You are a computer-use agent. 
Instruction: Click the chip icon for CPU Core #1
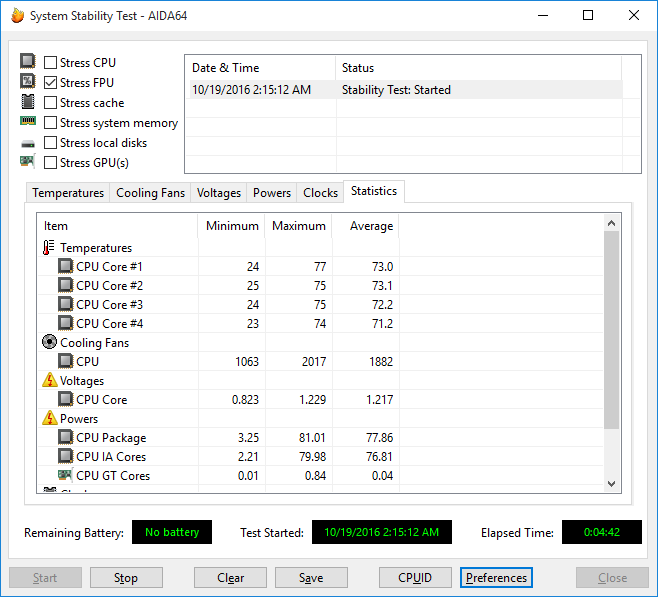coord(65,266)
